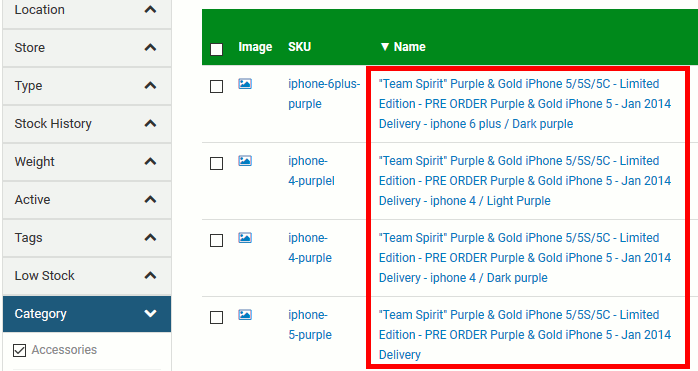Expand the Active filter panel

pos(87,200)
